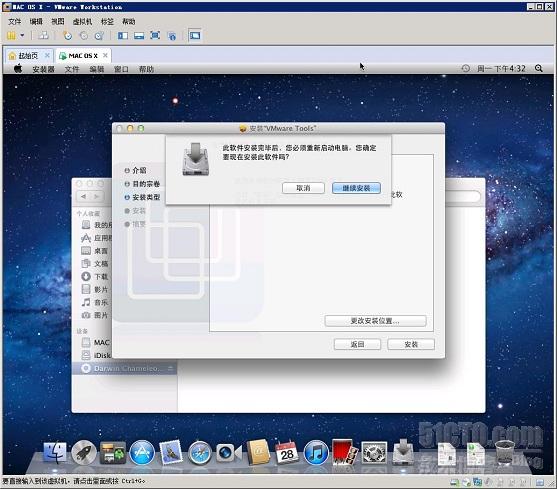This screenshot has height=489, width=557.
Task: Click the Installer icon in the Dock
Action: (403, 452)
